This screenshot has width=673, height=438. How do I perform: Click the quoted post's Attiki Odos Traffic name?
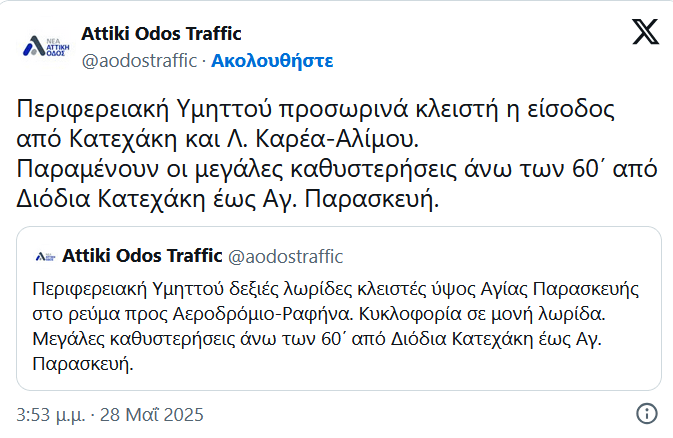(142, 256)
